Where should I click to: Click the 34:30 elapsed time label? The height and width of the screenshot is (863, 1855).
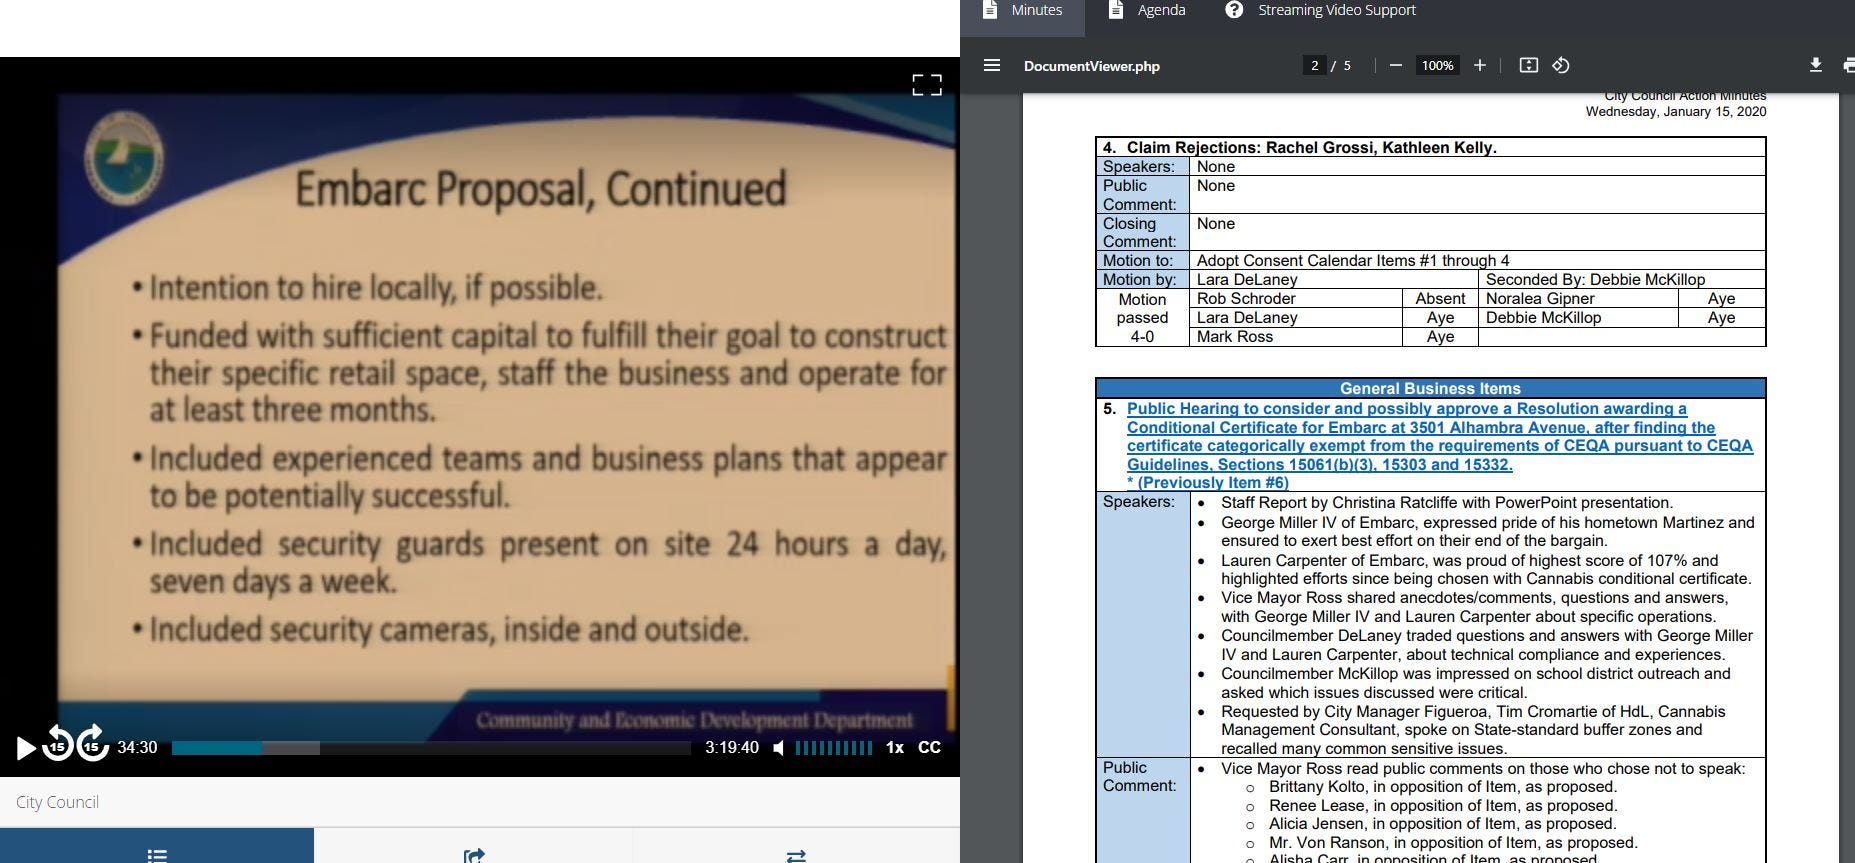(137, 747)
